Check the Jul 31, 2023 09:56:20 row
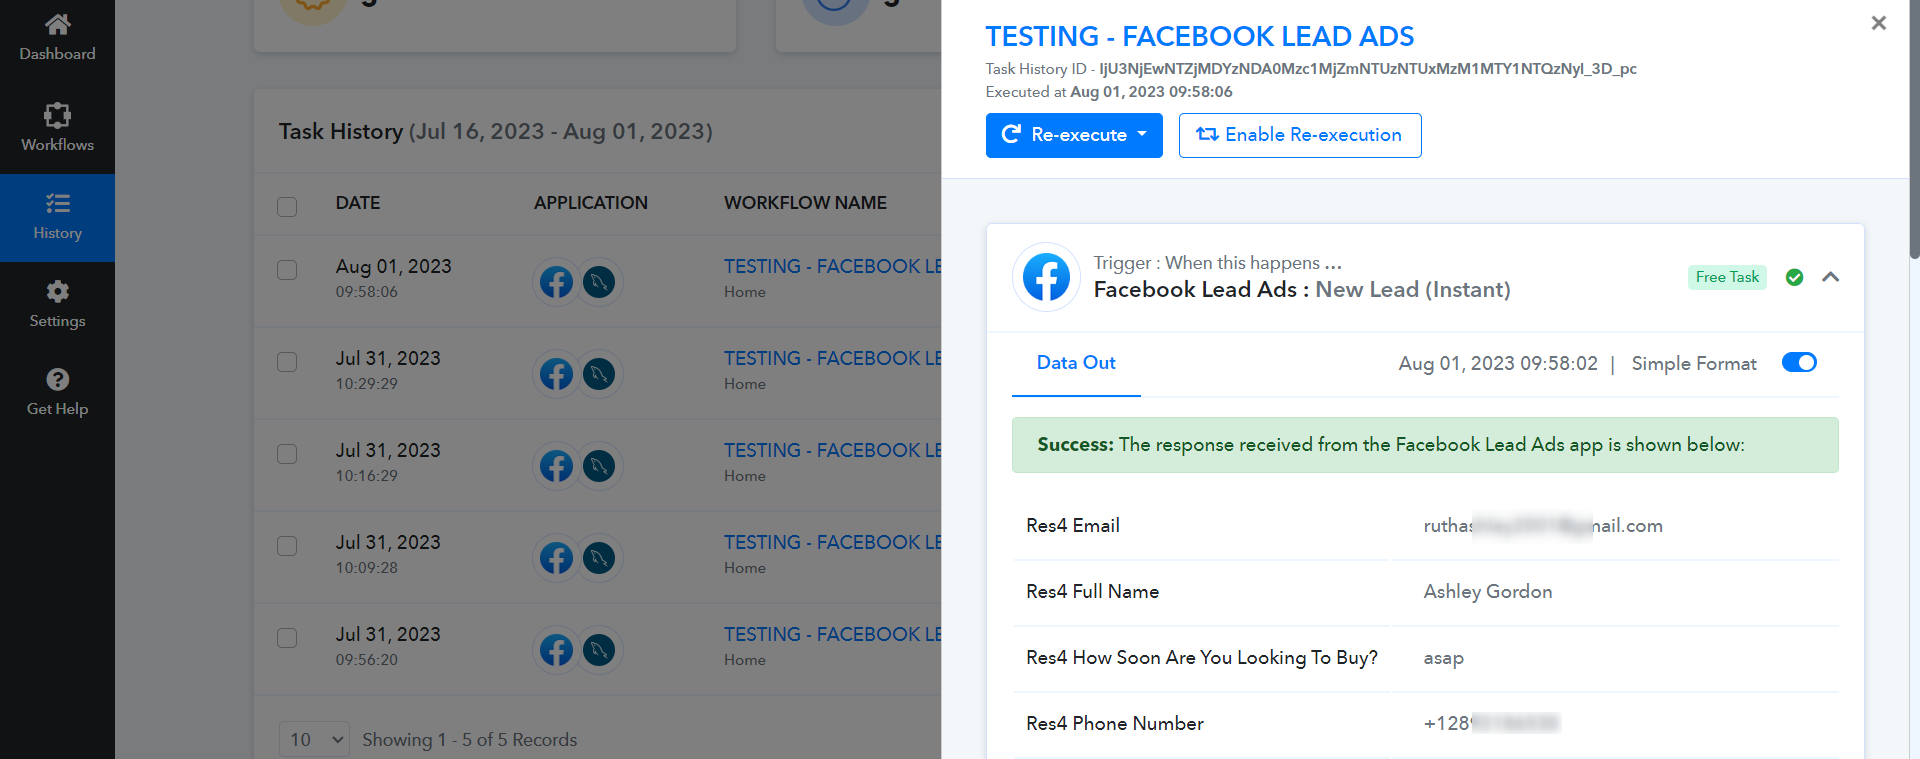Viewport: 1920px width, 759px height. coord(287,638)
